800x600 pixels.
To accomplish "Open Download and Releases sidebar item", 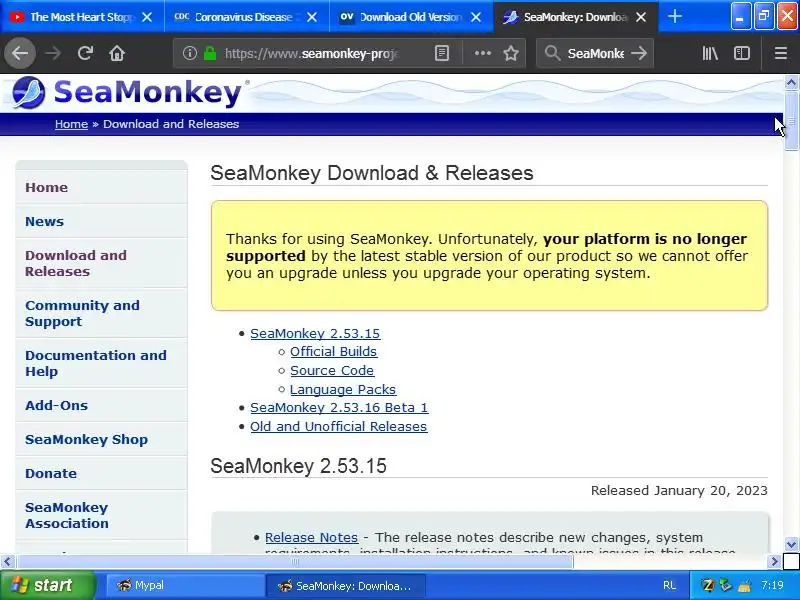I will (76, 263).
